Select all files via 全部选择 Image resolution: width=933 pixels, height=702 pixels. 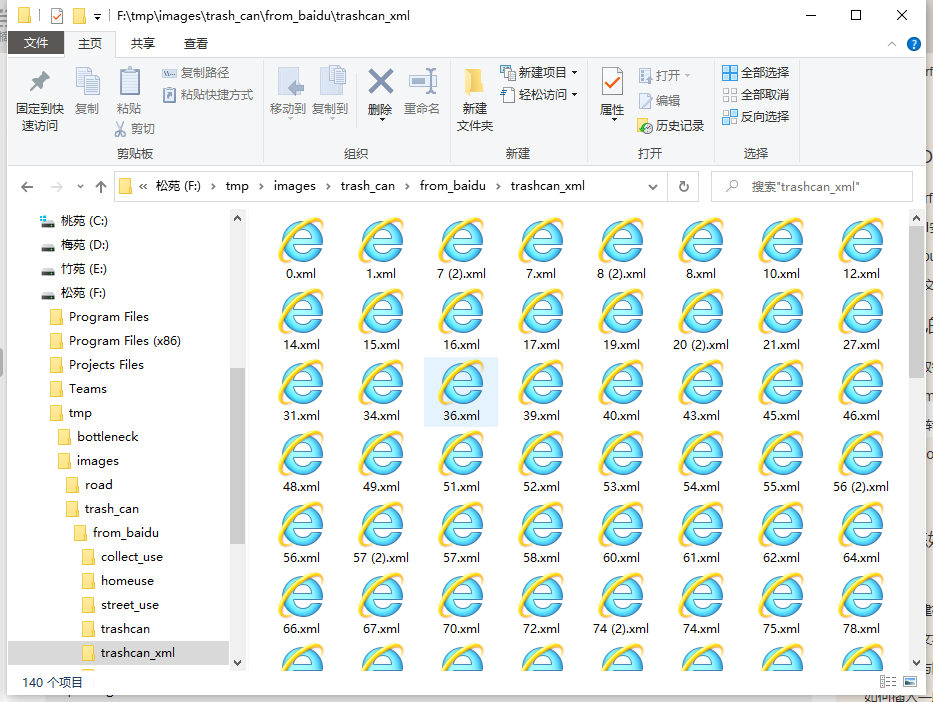click(x=755, y=73)
